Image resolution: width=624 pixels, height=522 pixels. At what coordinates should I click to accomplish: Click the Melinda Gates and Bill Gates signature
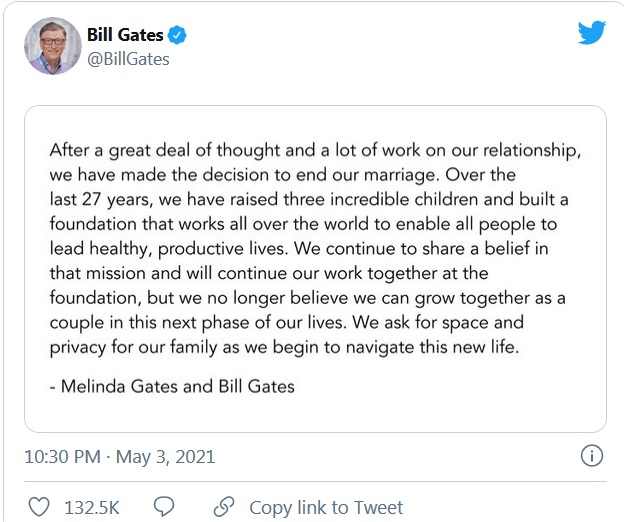coord(172,386)
